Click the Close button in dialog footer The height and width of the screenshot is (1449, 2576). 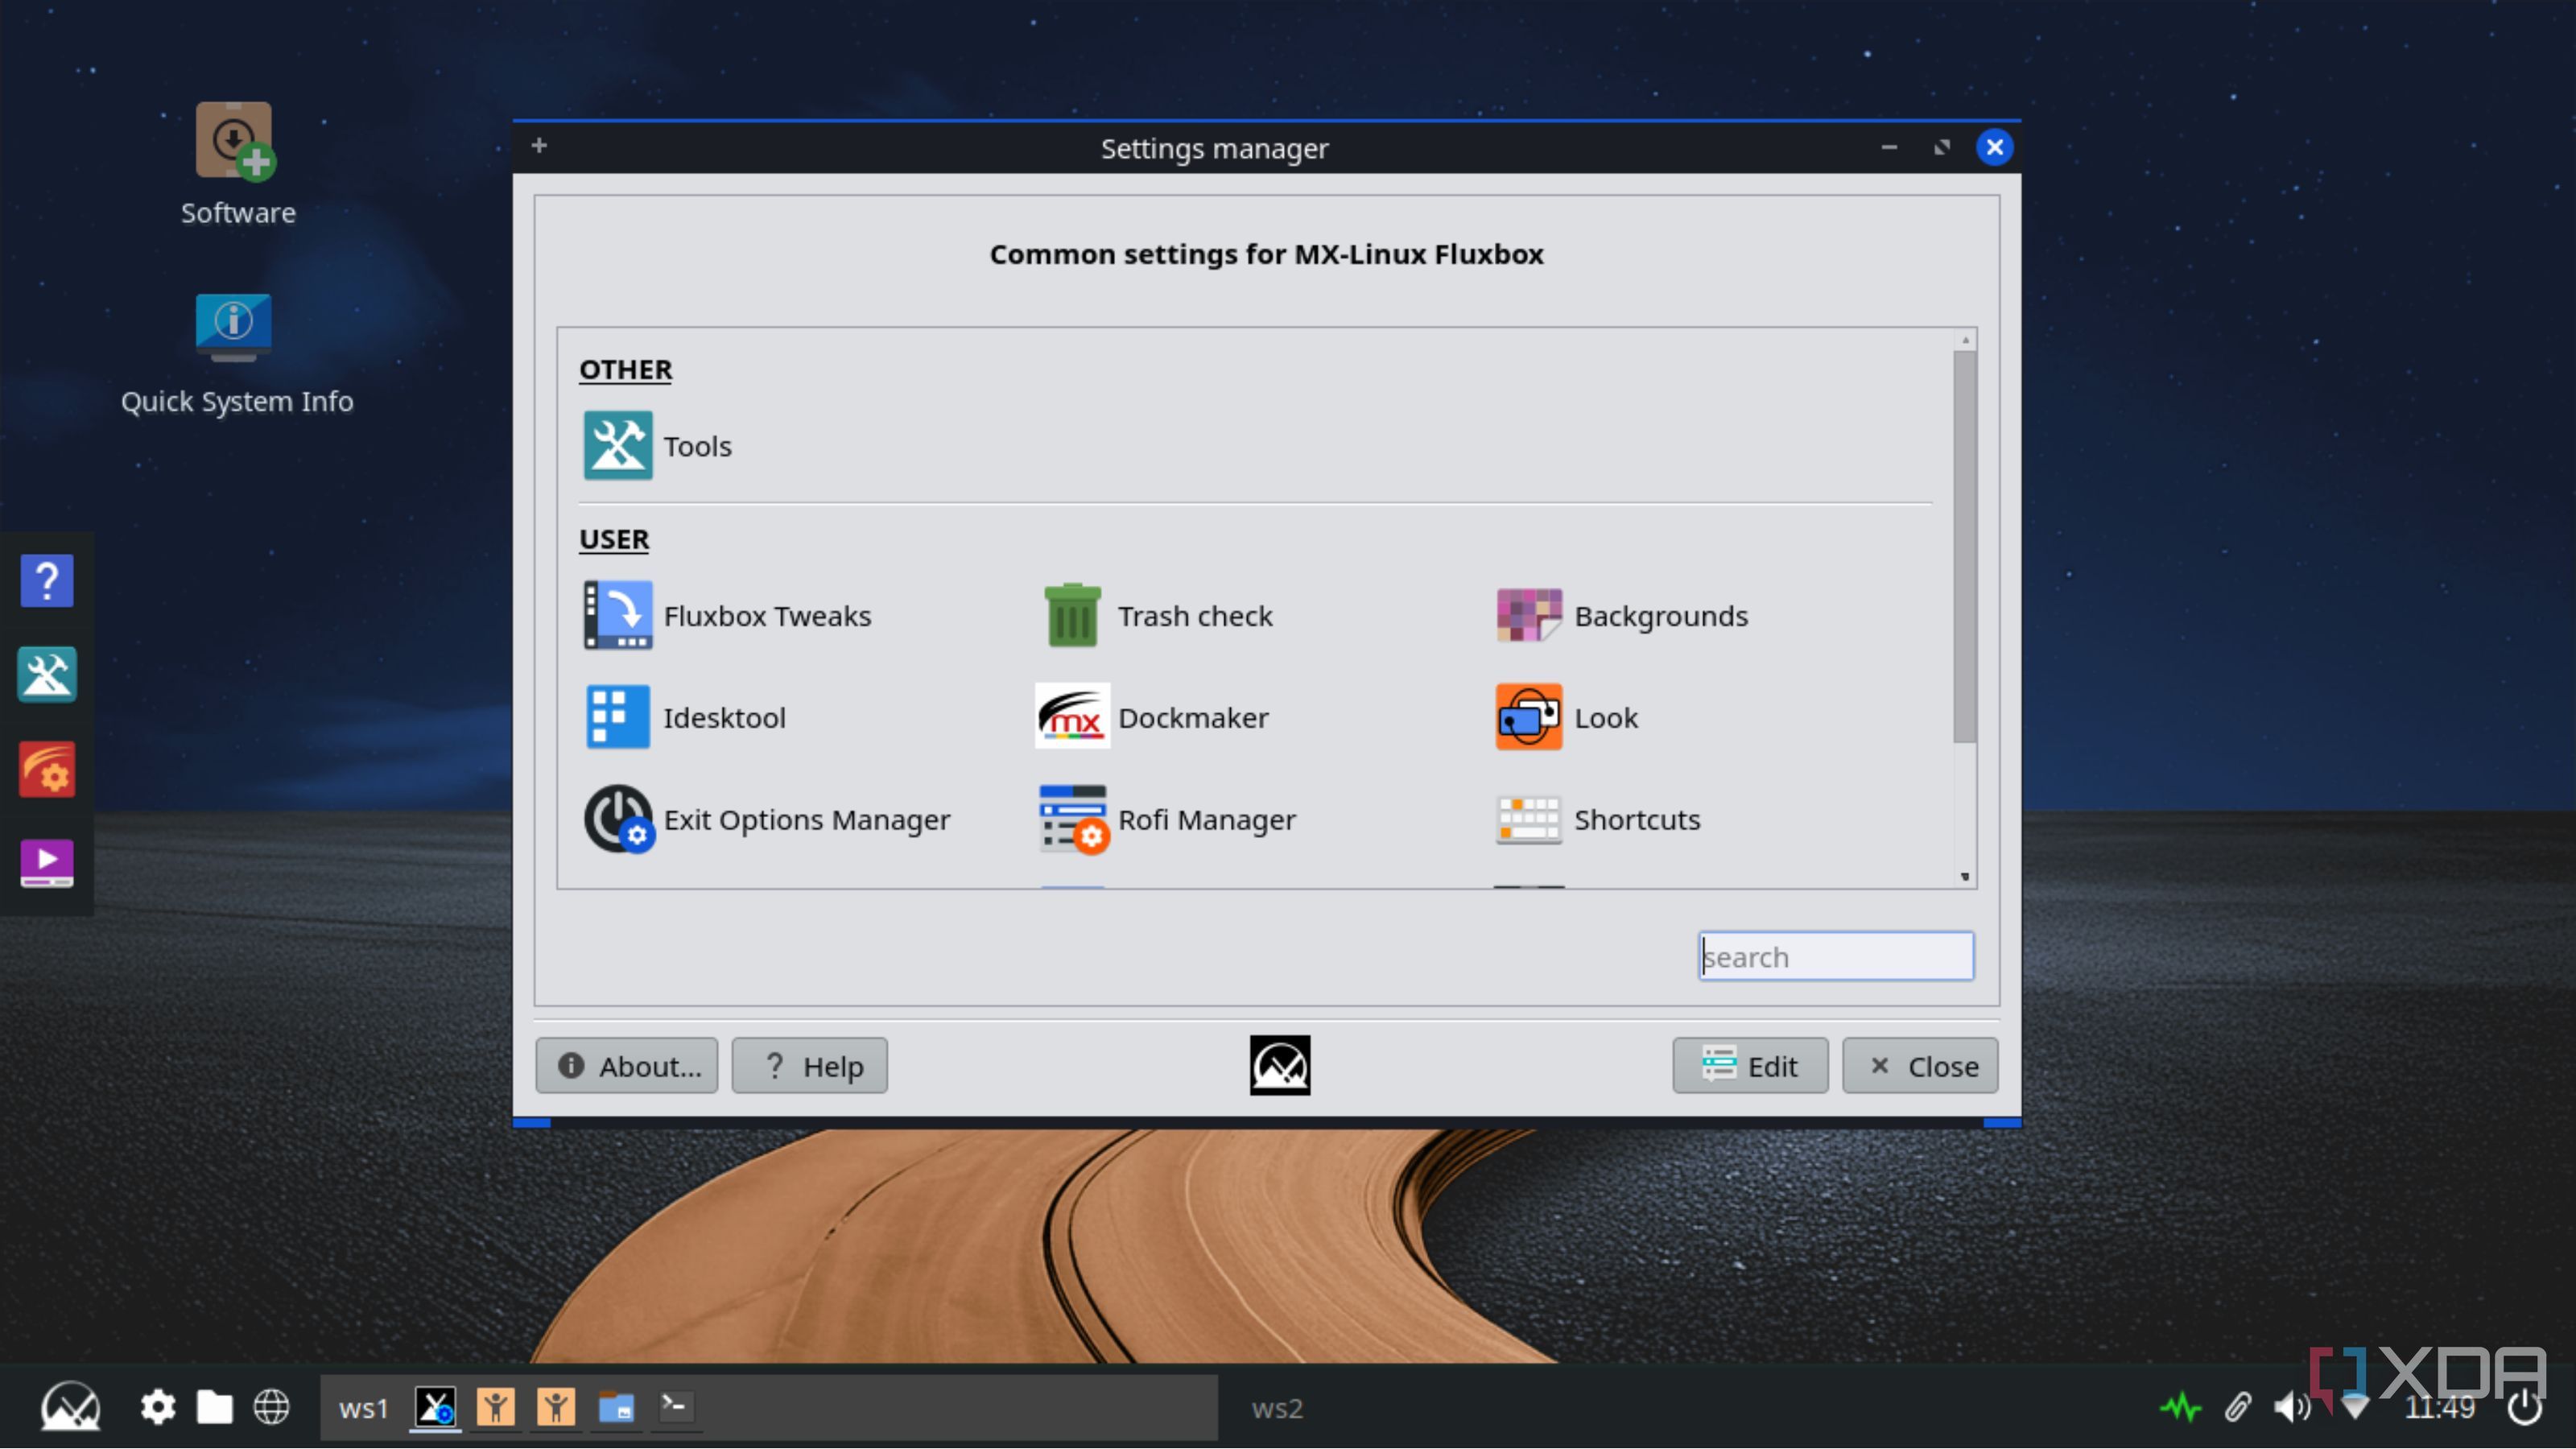point(1920,1066)
